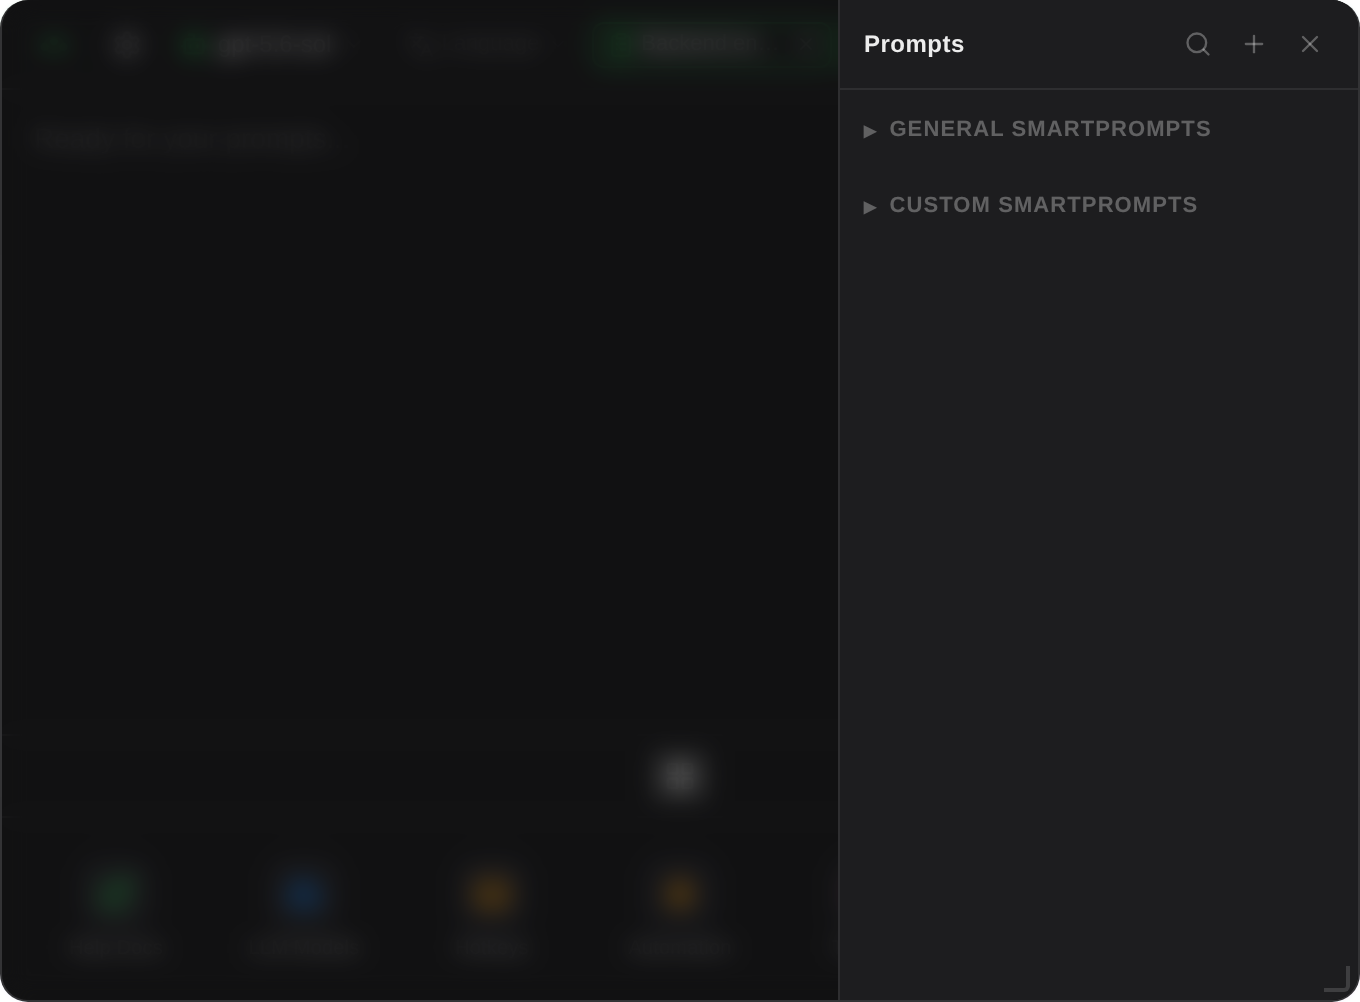Click the blurred green icon in top-left corner
This screenshot has width=1360, height=1002.
(54, 44)
